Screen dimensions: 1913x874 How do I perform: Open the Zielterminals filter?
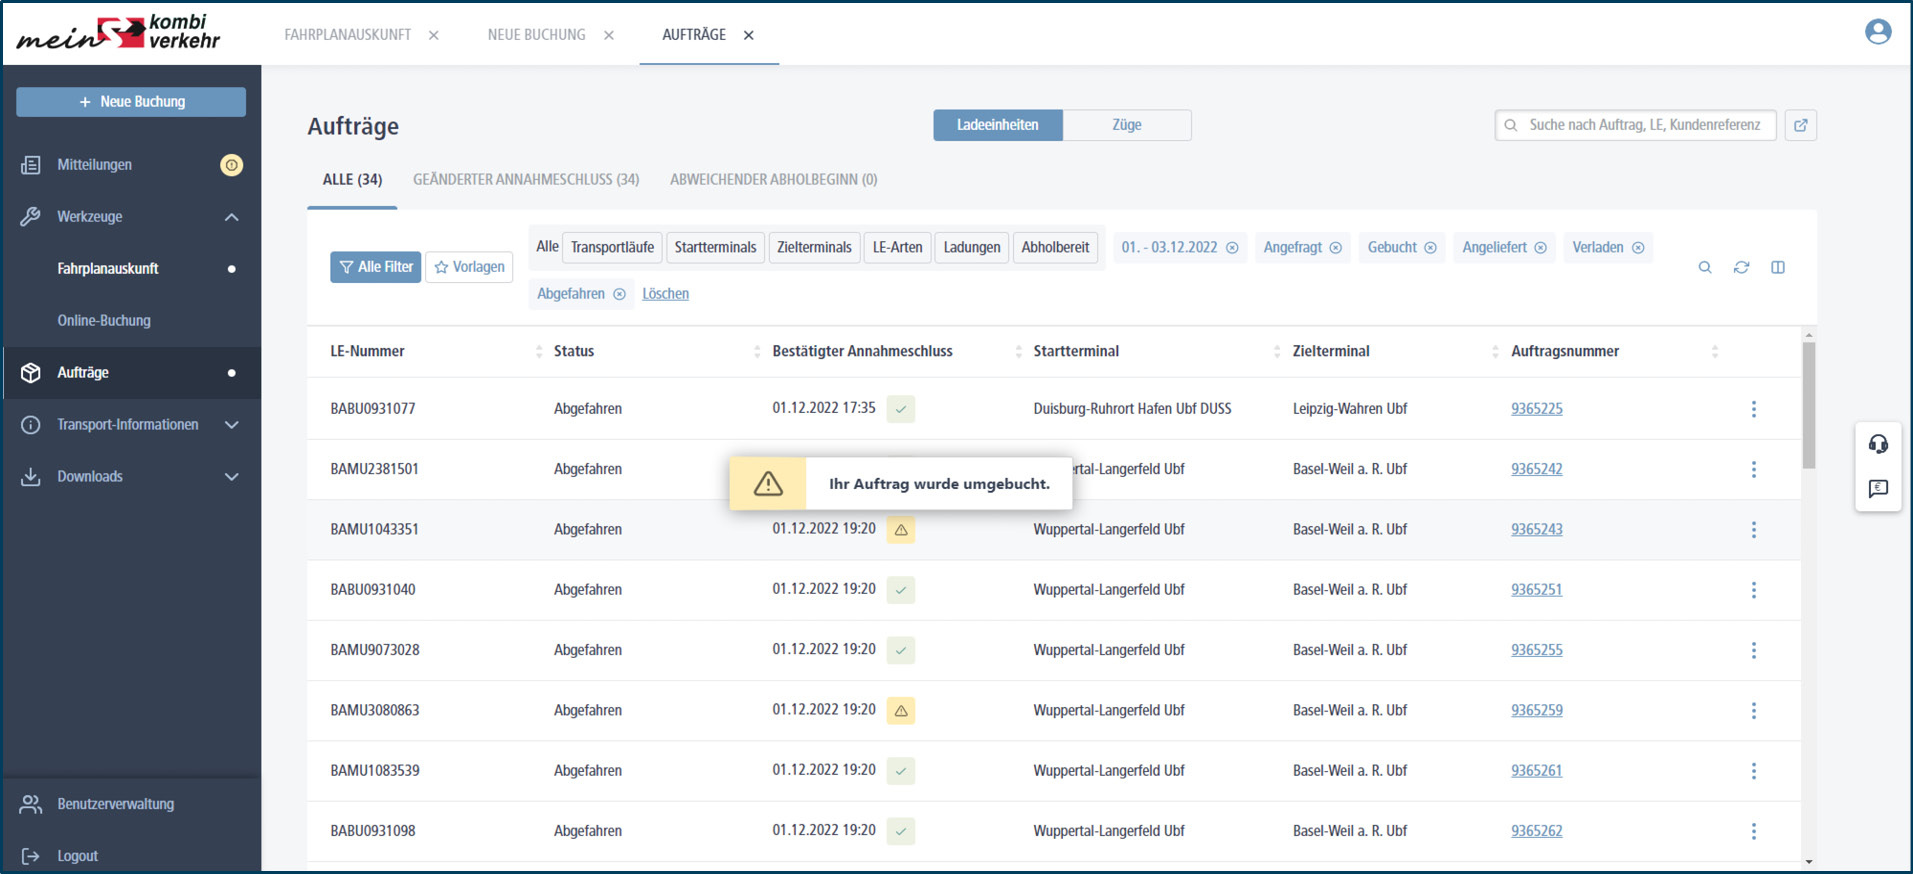point(814,247)
